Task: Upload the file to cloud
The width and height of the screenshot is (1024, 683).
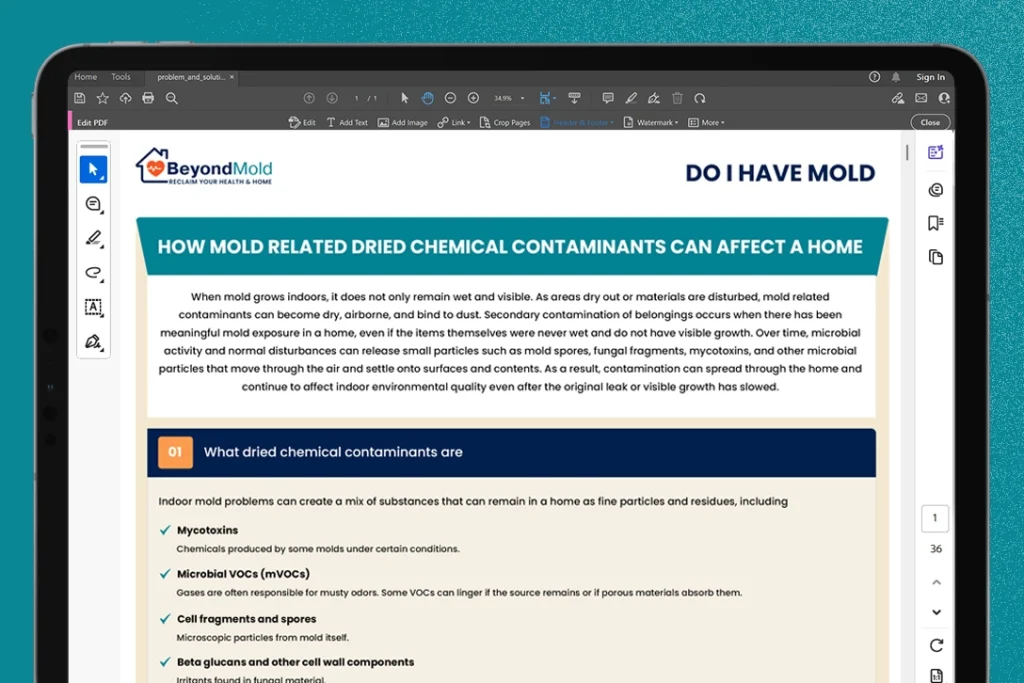Action: pos(125,99)
